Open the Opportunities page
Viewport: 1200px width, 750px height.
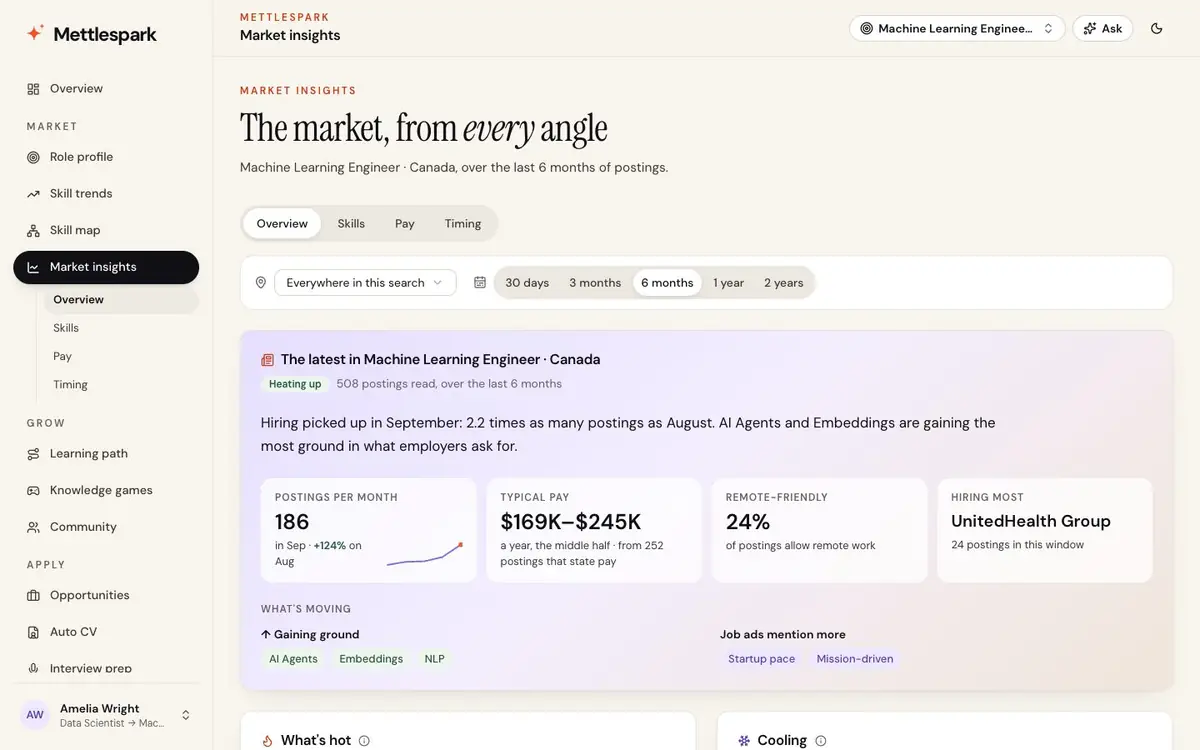click(106, 595)
